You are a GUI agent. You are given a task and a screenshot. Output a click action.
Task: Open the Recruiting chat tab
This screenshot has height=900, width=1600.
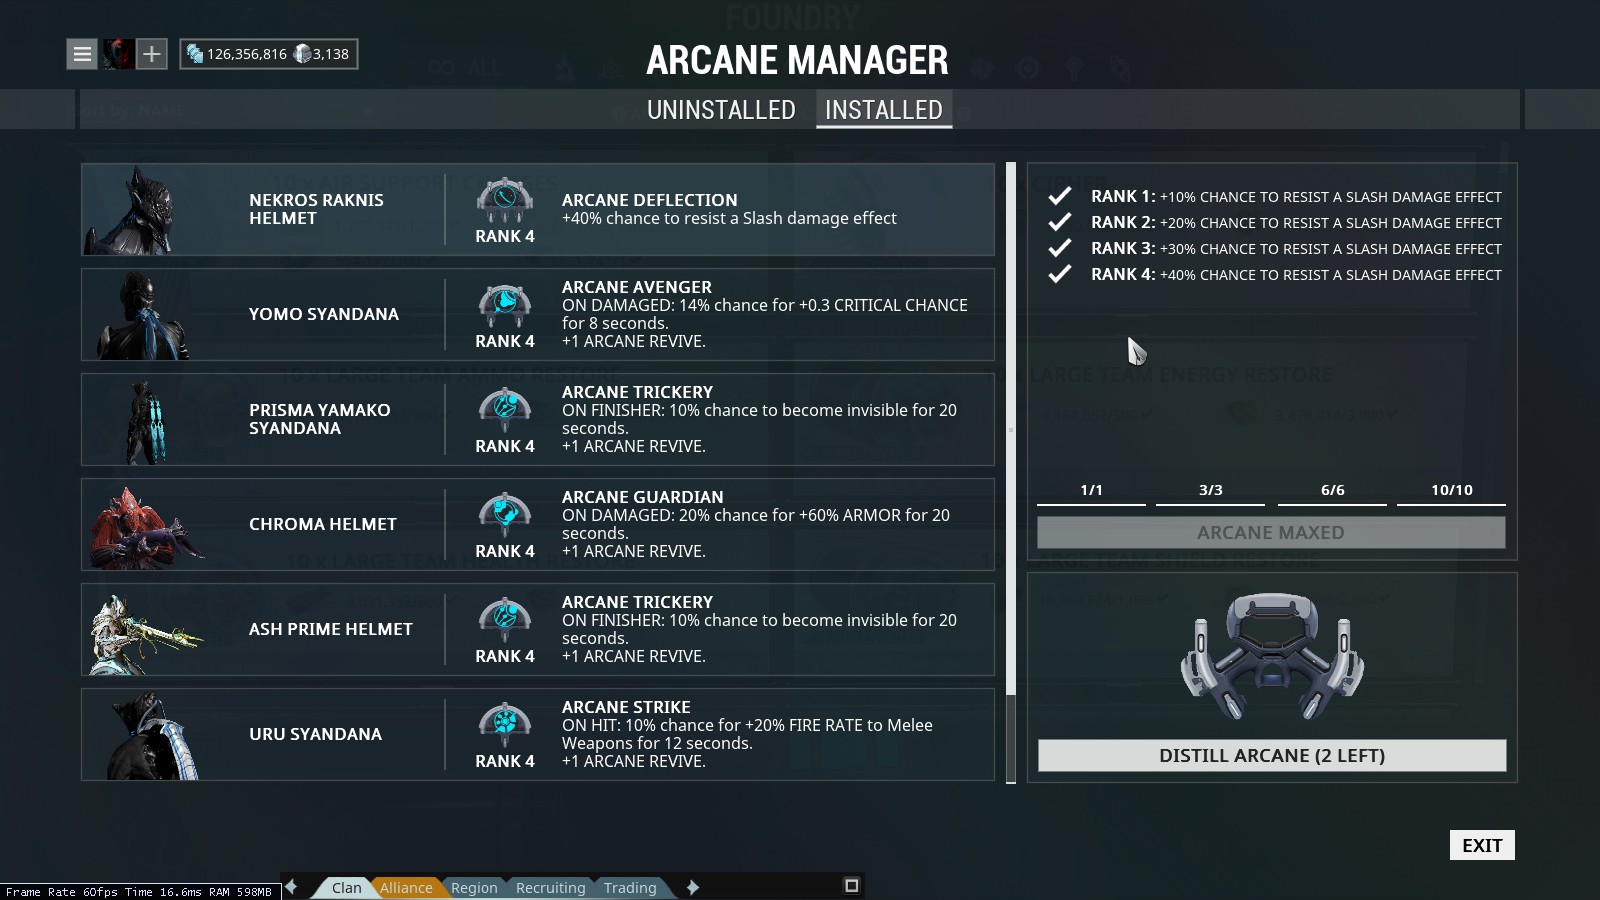pyautogui.click(x=550, y=888)
